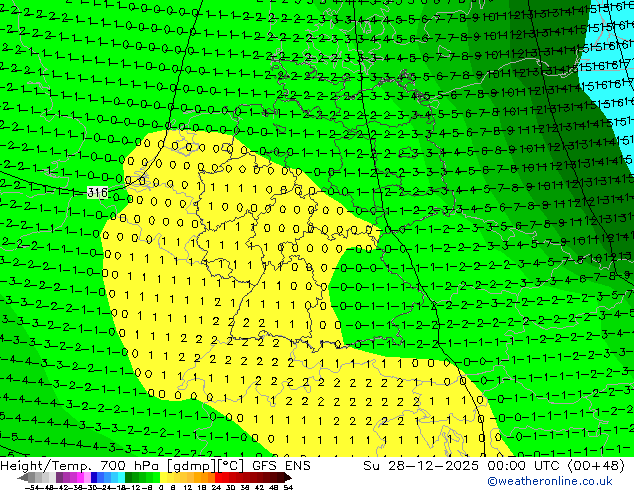Click the gray left arrow end of legend
Screen dimensions: 634x490
tap(22, 477)
